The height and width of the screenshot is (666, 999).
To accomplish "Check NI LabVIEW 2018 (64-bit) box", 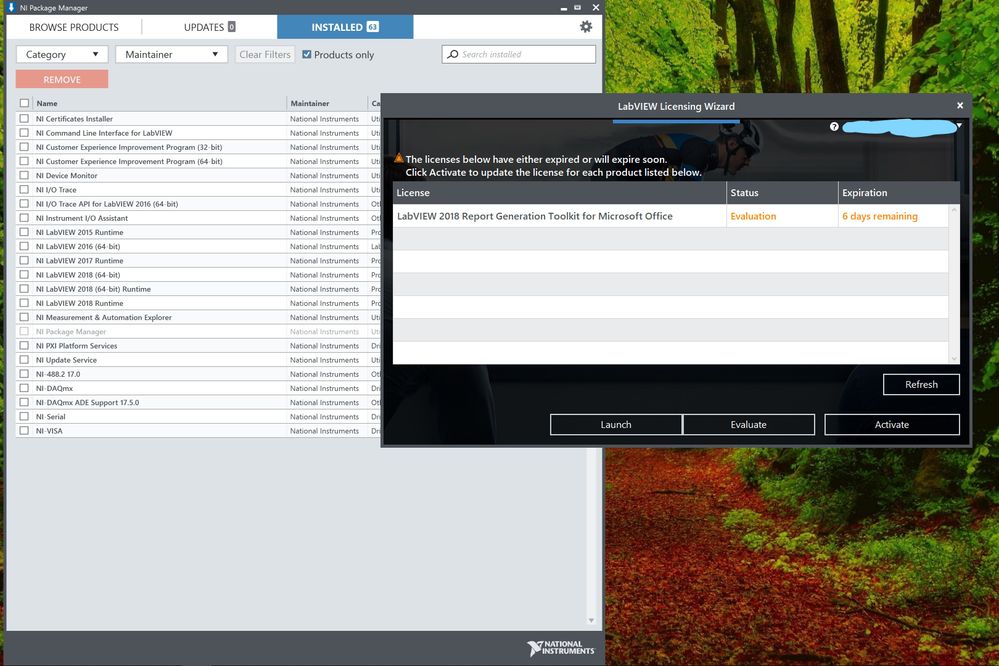I will pos(24,275).
